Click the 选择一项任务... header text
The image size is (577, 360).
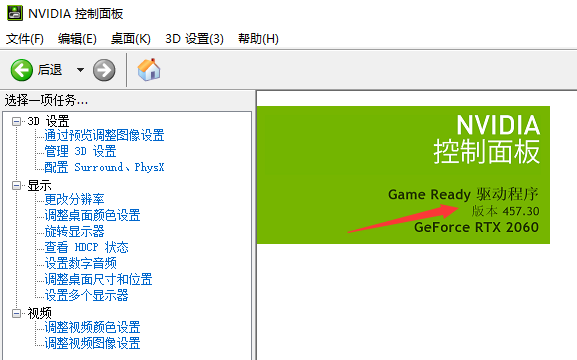coord(46,100)
